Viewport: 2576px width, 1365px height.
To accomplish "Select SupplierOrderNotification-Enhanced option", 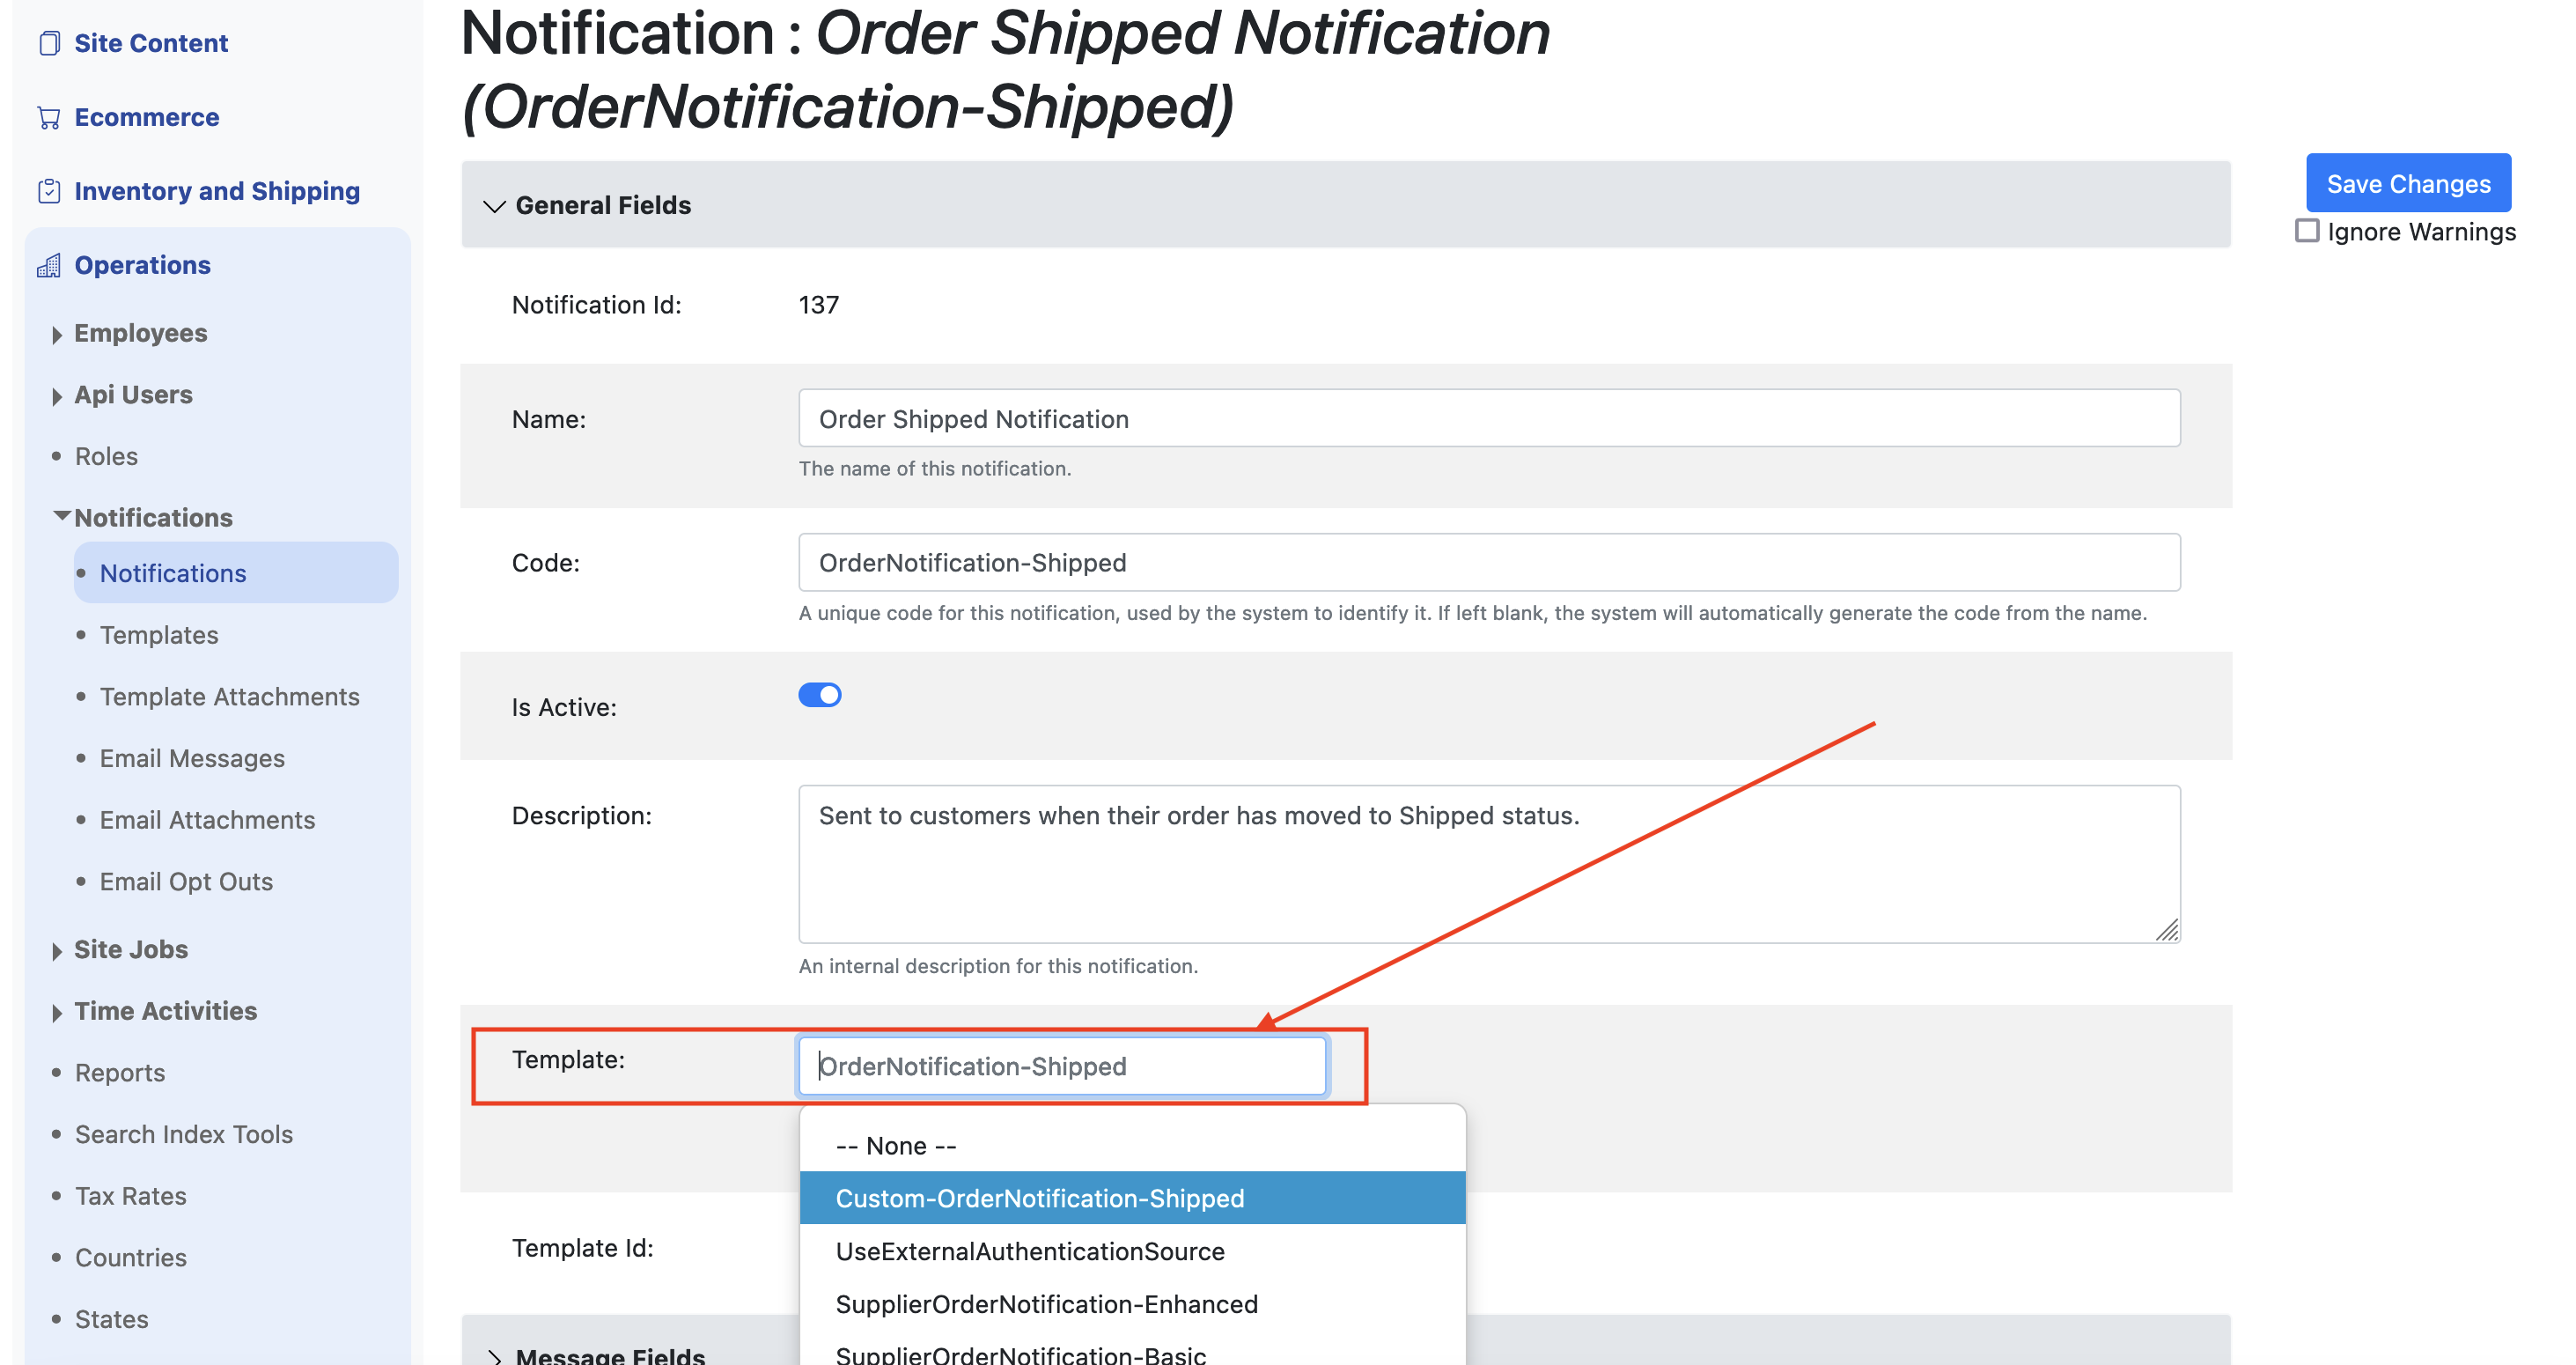I will (x=1132, y=1303).
